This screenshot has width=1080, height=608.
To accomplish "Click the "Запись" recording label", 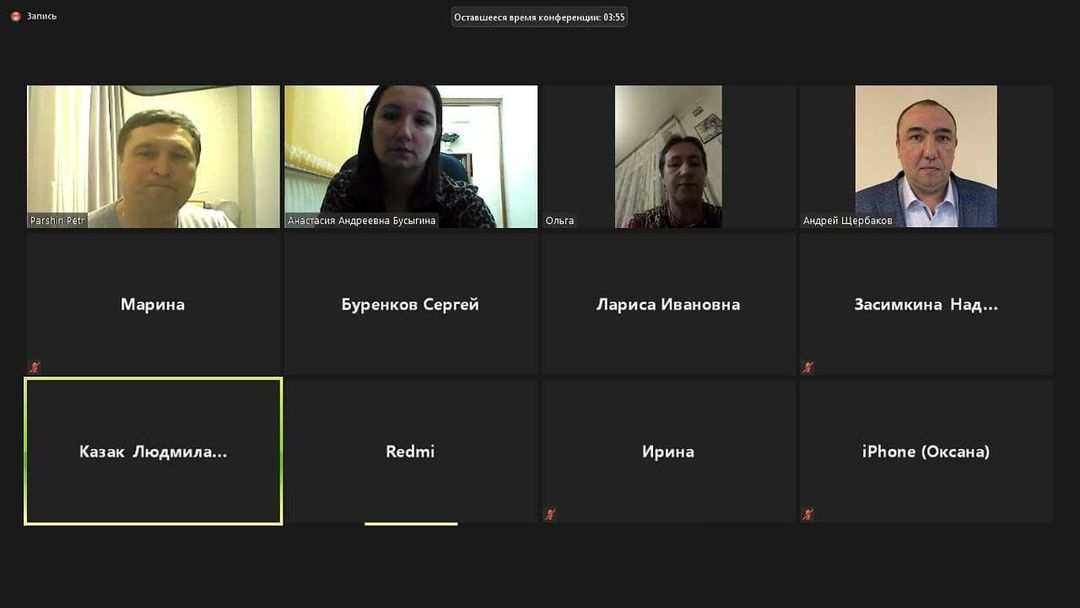I will pyautogui.click(x=41, y=16).
